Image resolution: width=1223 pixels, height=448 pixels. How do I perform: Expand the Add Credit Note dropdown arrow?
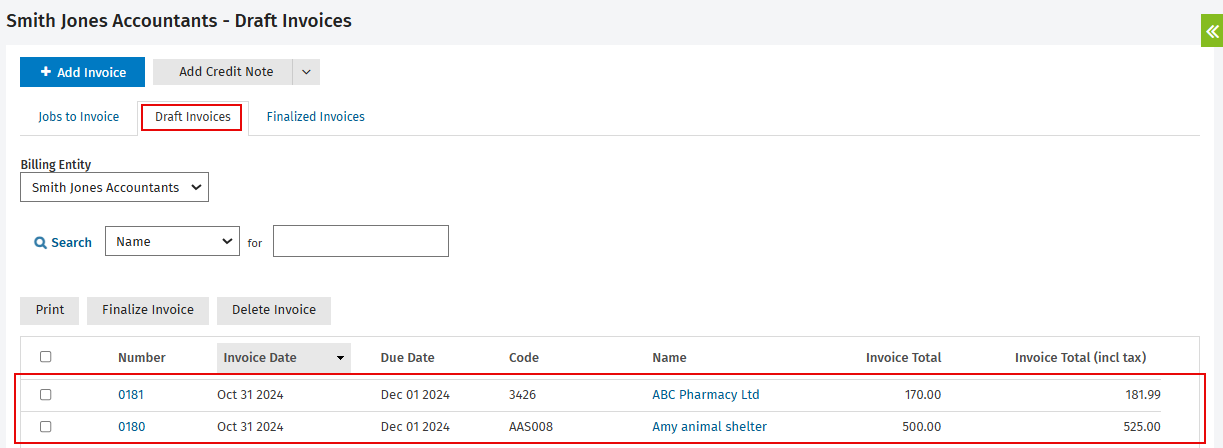[x=306, y=72]
